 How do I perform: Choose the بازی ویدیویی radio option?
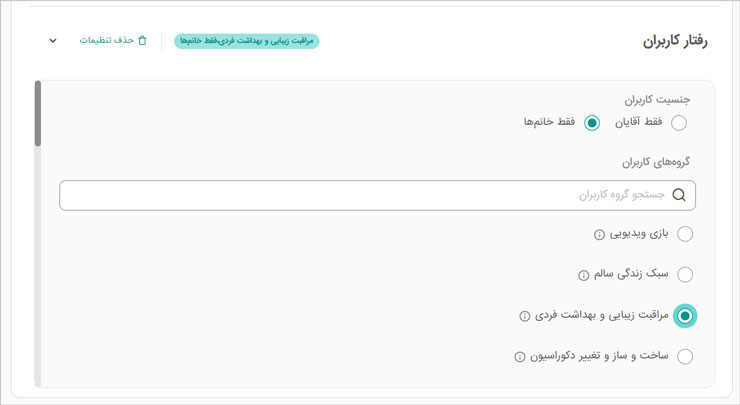point(685,234)
